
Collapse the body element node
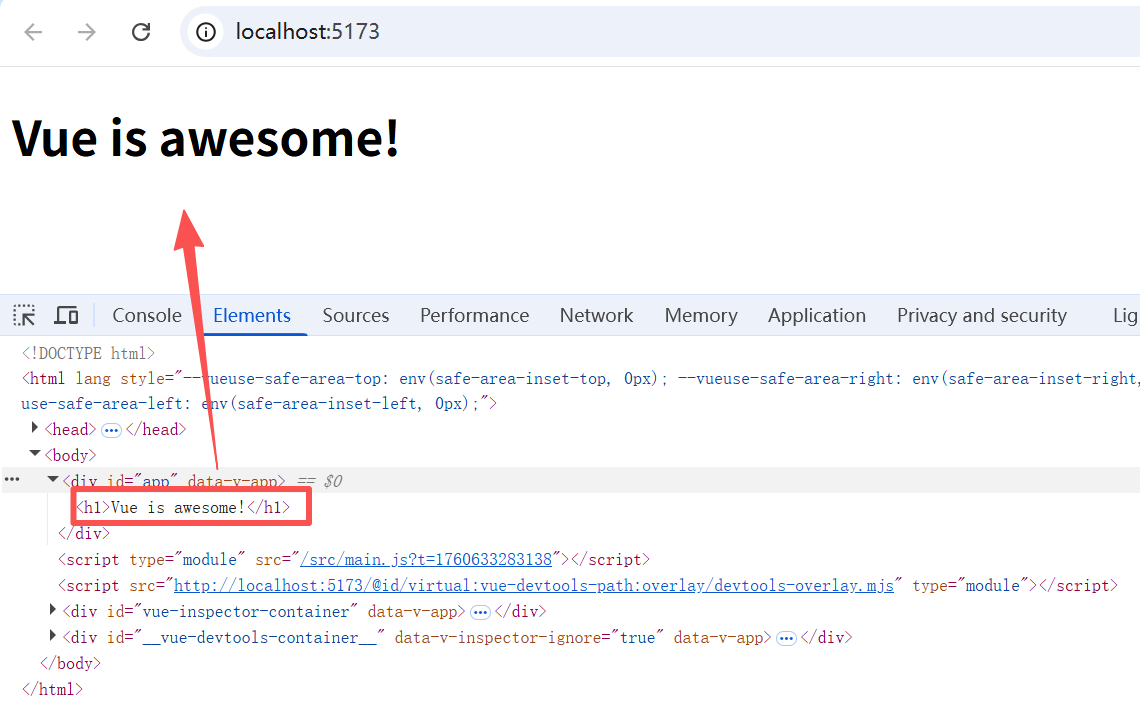click(34, 454)
